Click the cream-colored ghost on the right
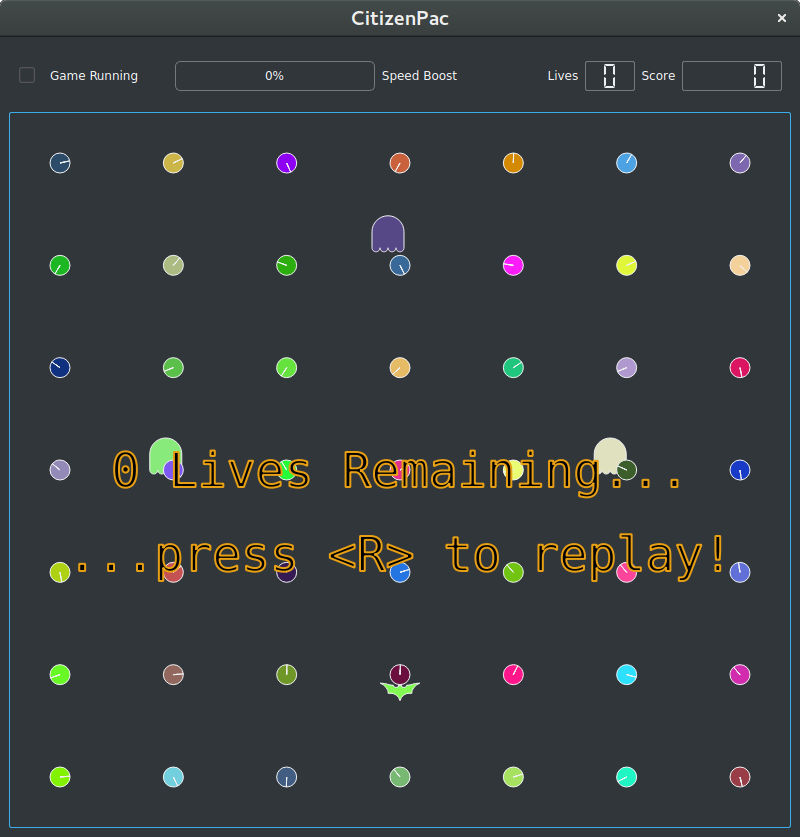This screenshot has width=800, height=837. (x=609, y=455)
